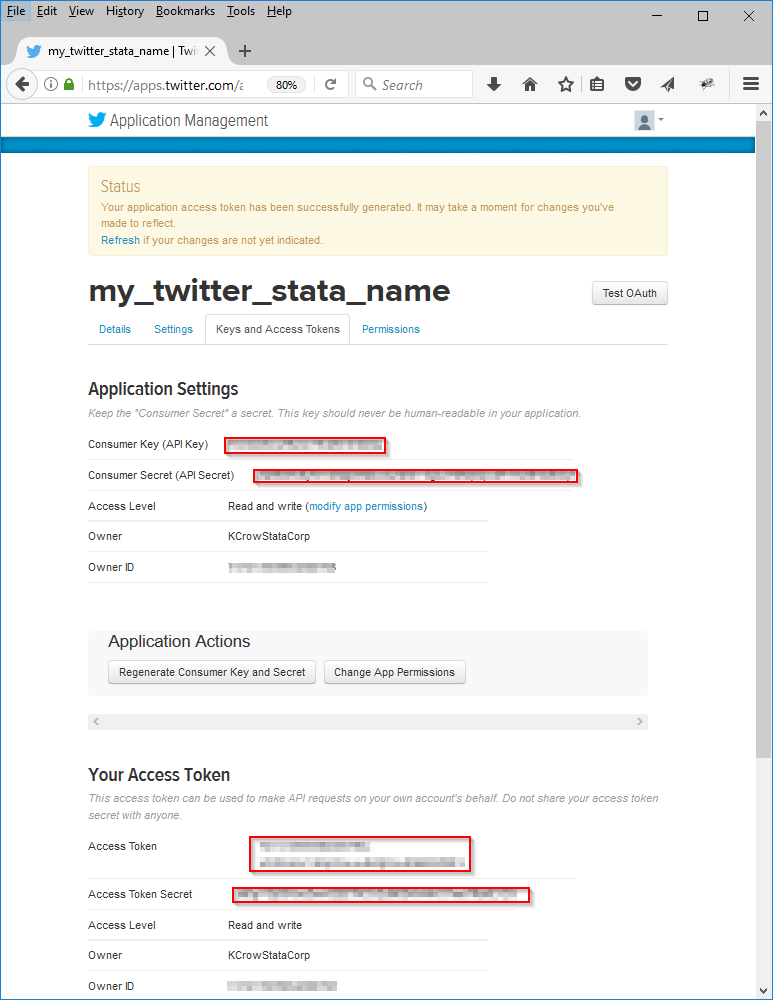Save page to Pocket icon
Screen dimensions: 773x1000
[x=633, y=84]
